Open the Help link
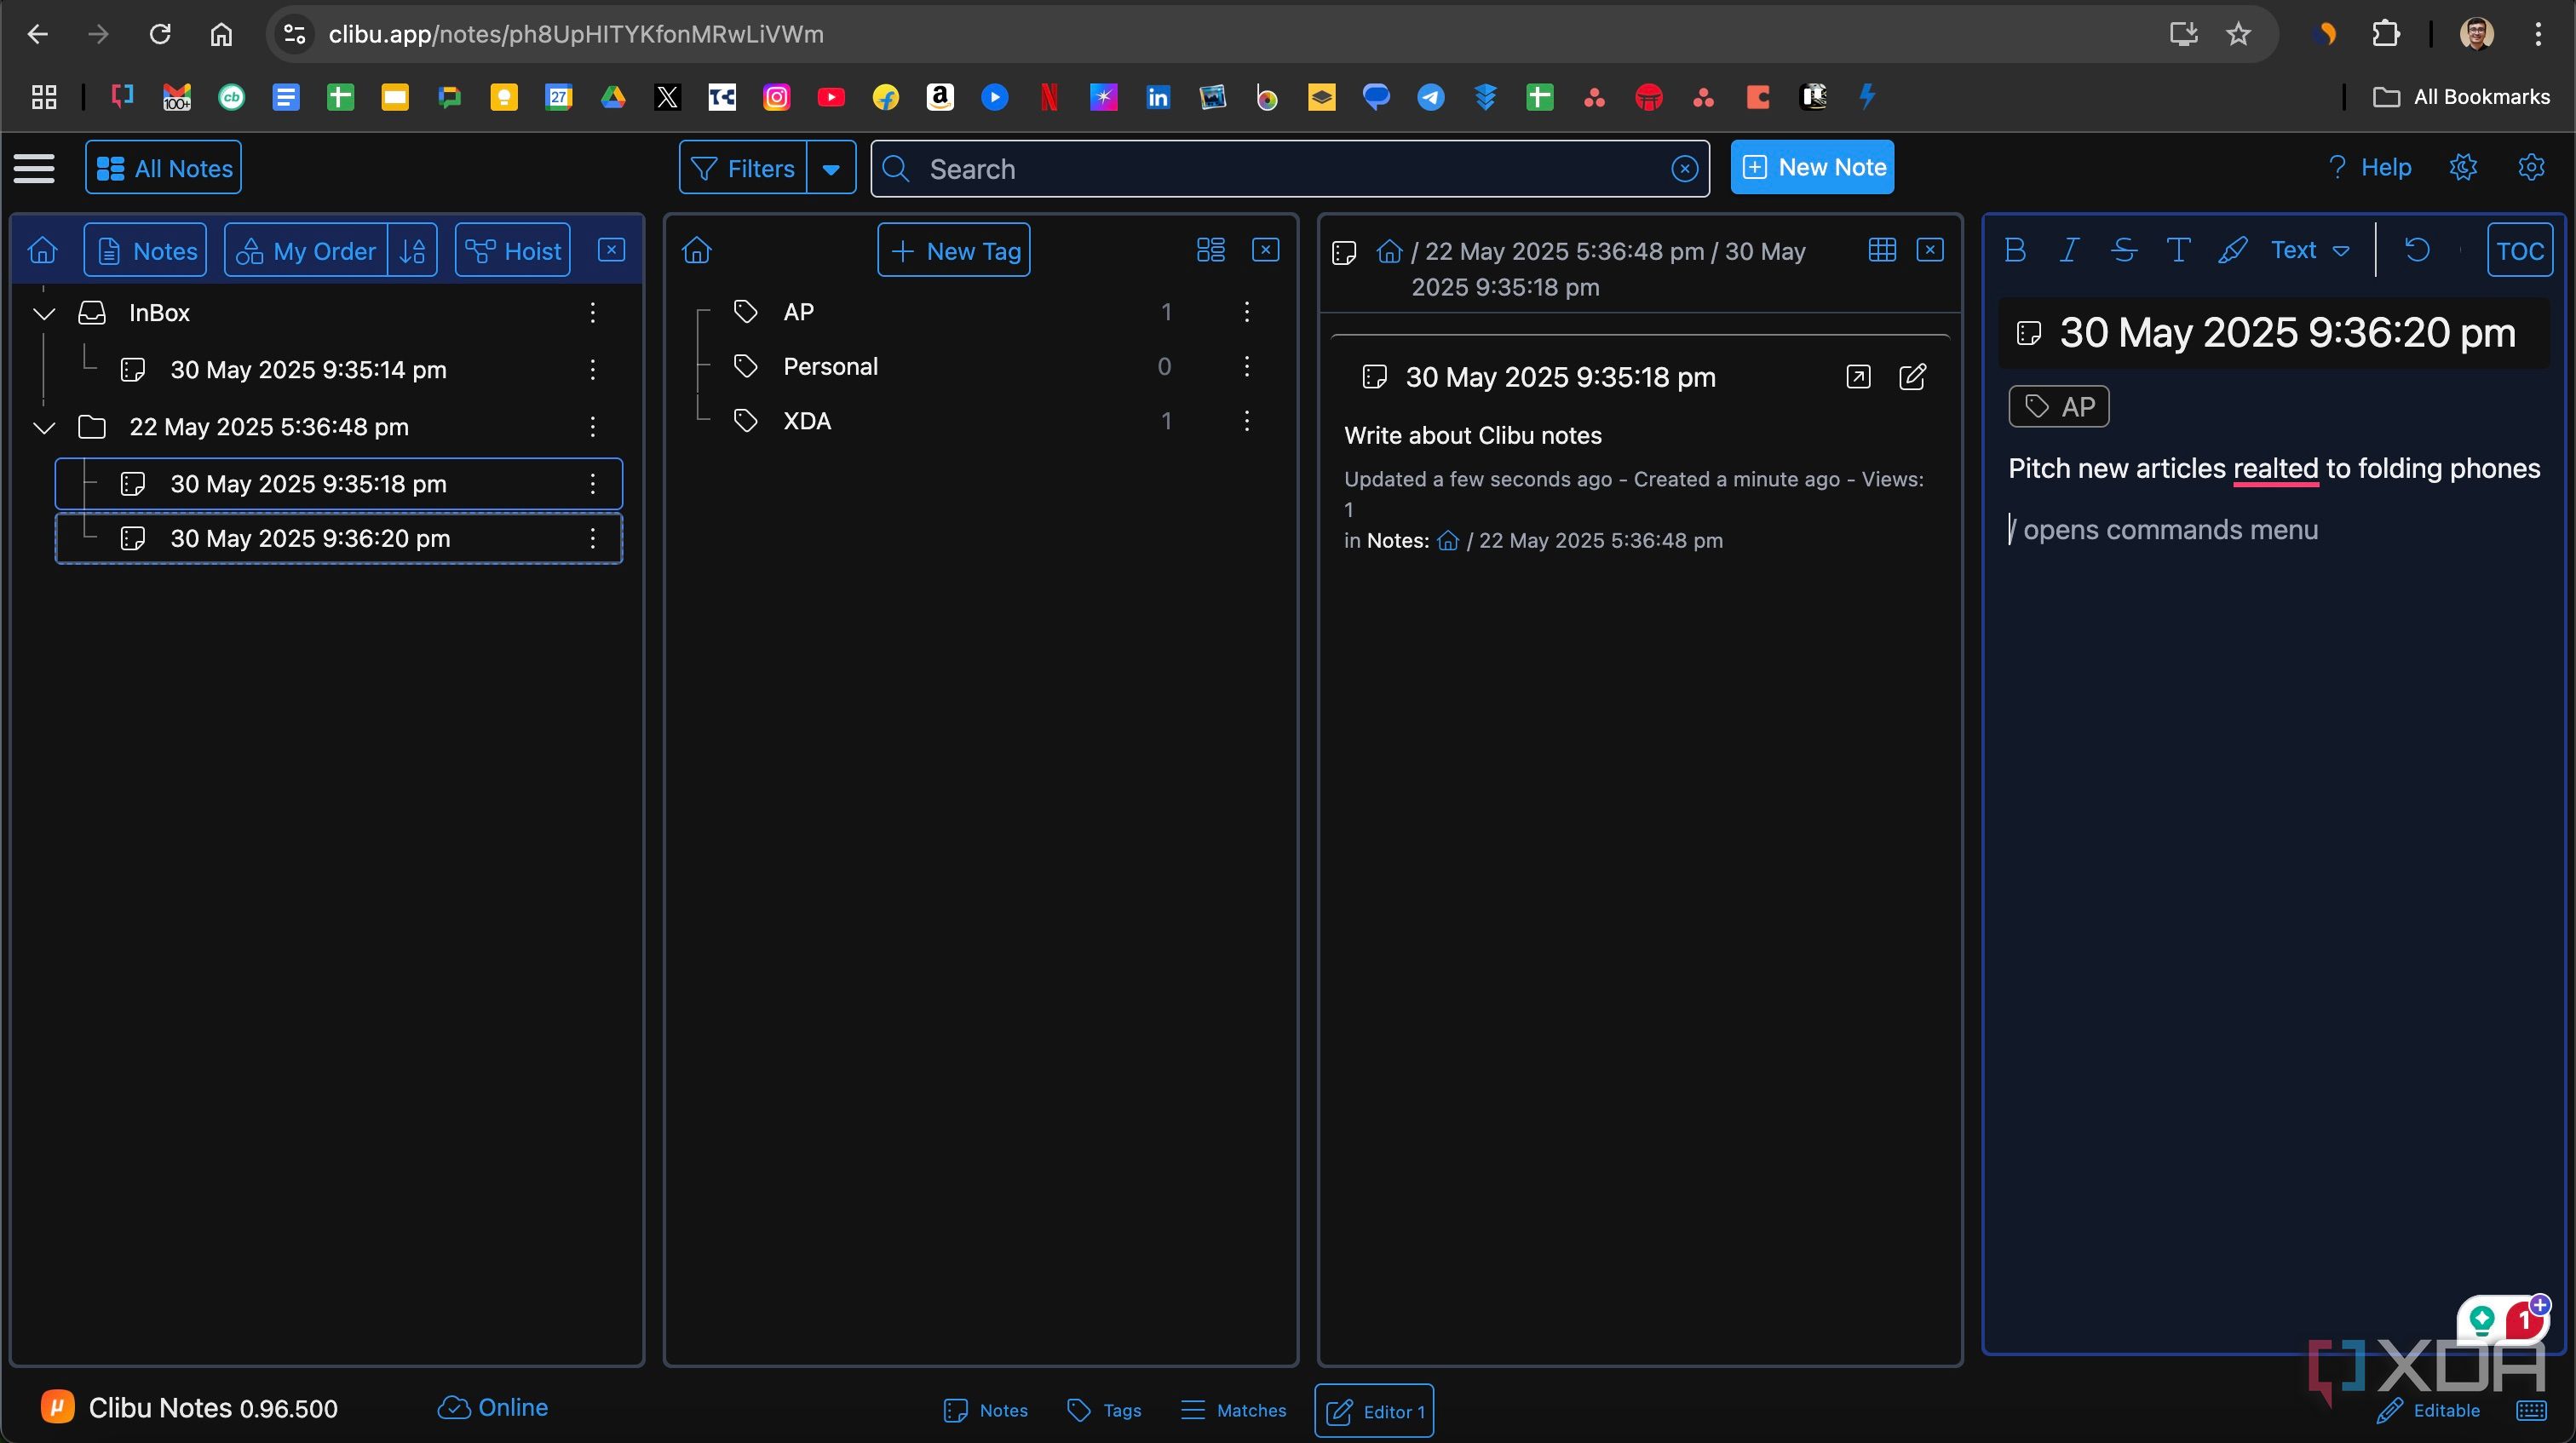This screenshot has height=1443, width=2576. (x=2369, y=167)
